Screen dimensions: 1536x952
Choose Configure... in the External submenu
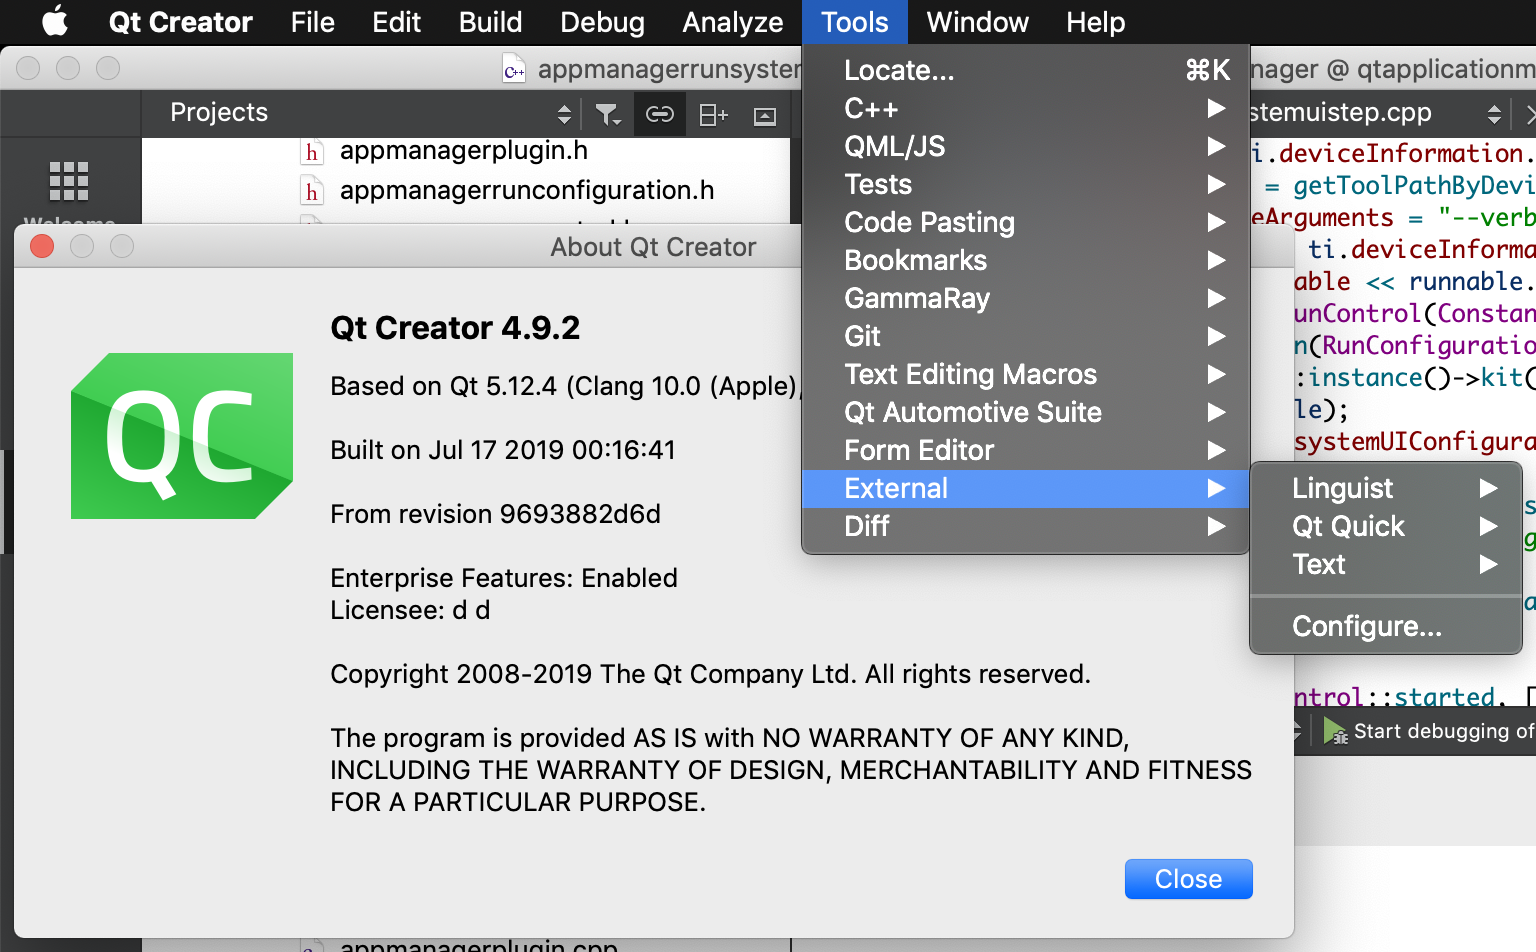(1366, 626)
